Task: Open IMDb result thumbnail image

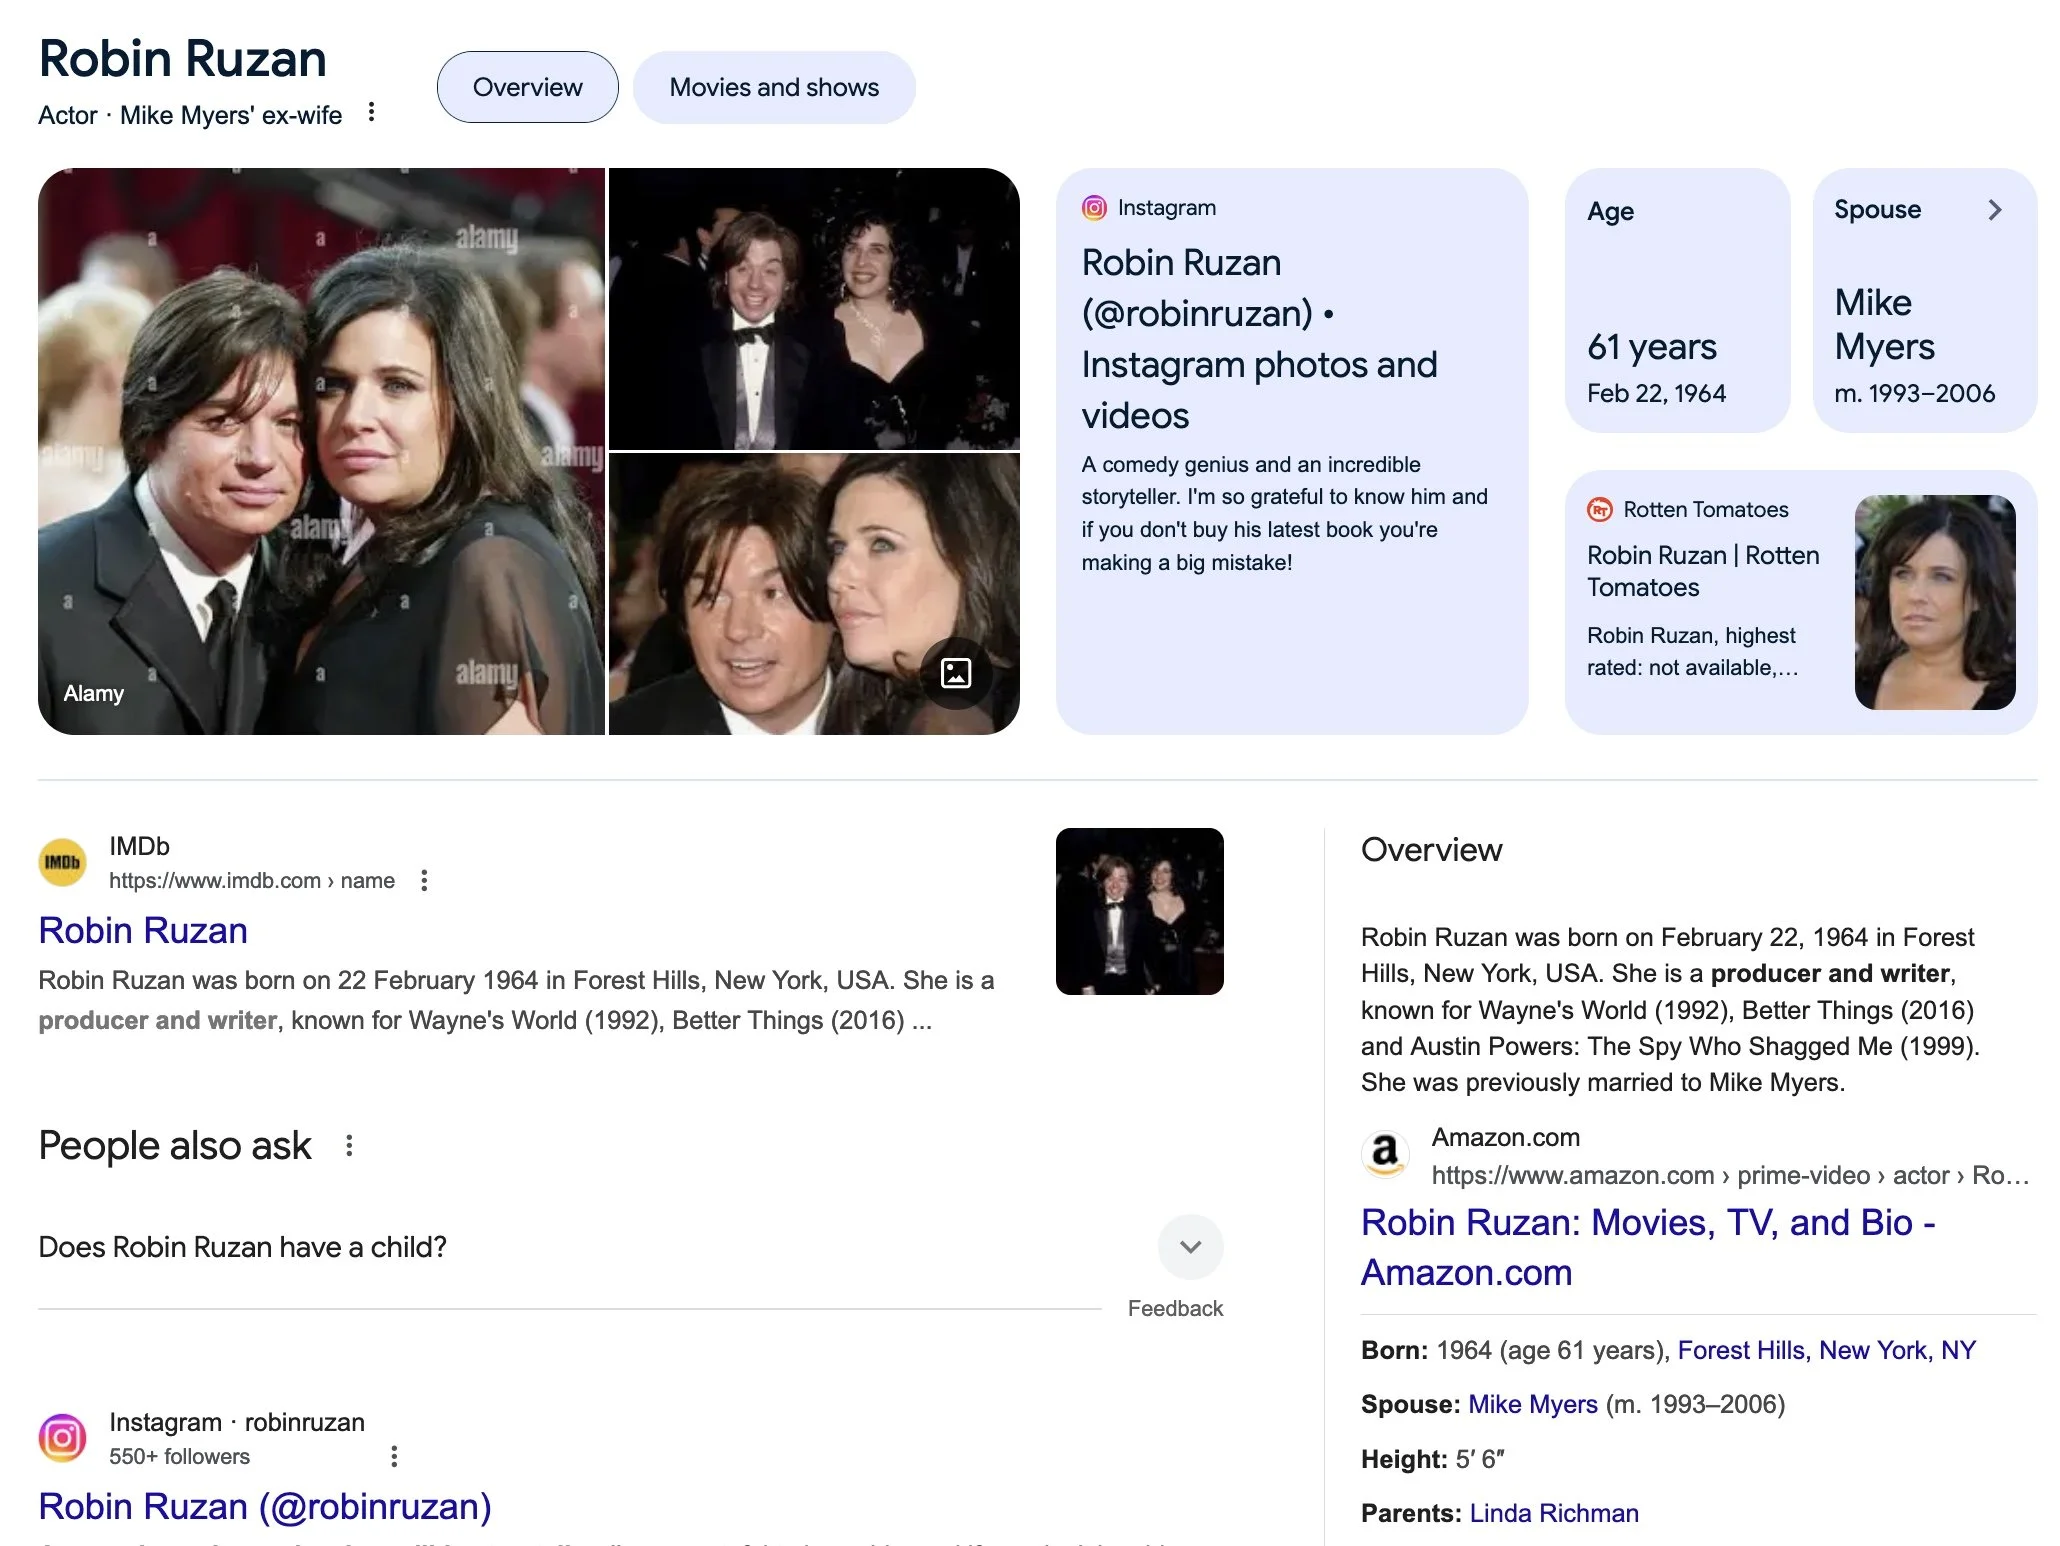Action: [x=1139, y=911]
